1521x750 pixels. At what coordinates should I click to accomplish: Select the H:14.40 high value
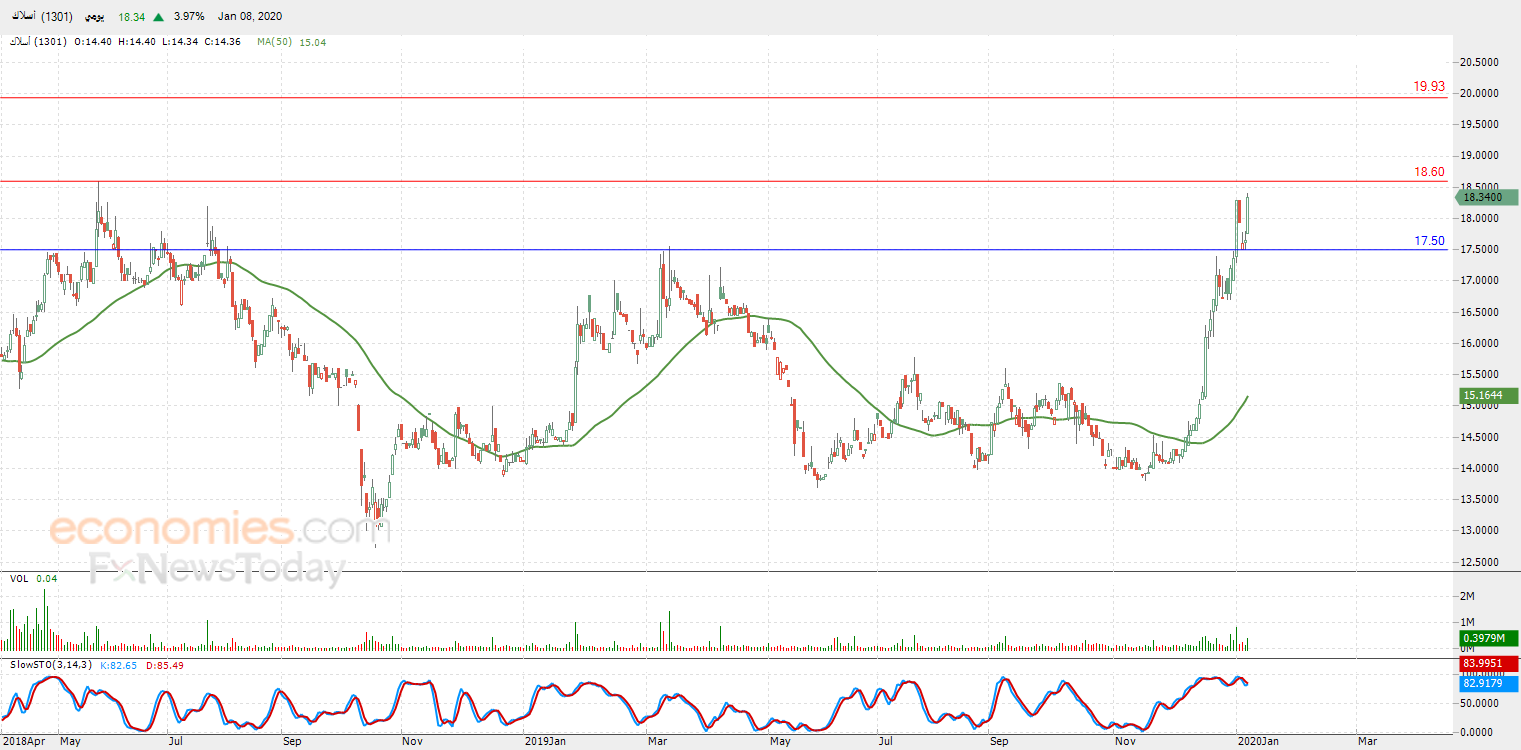point(138,42)
